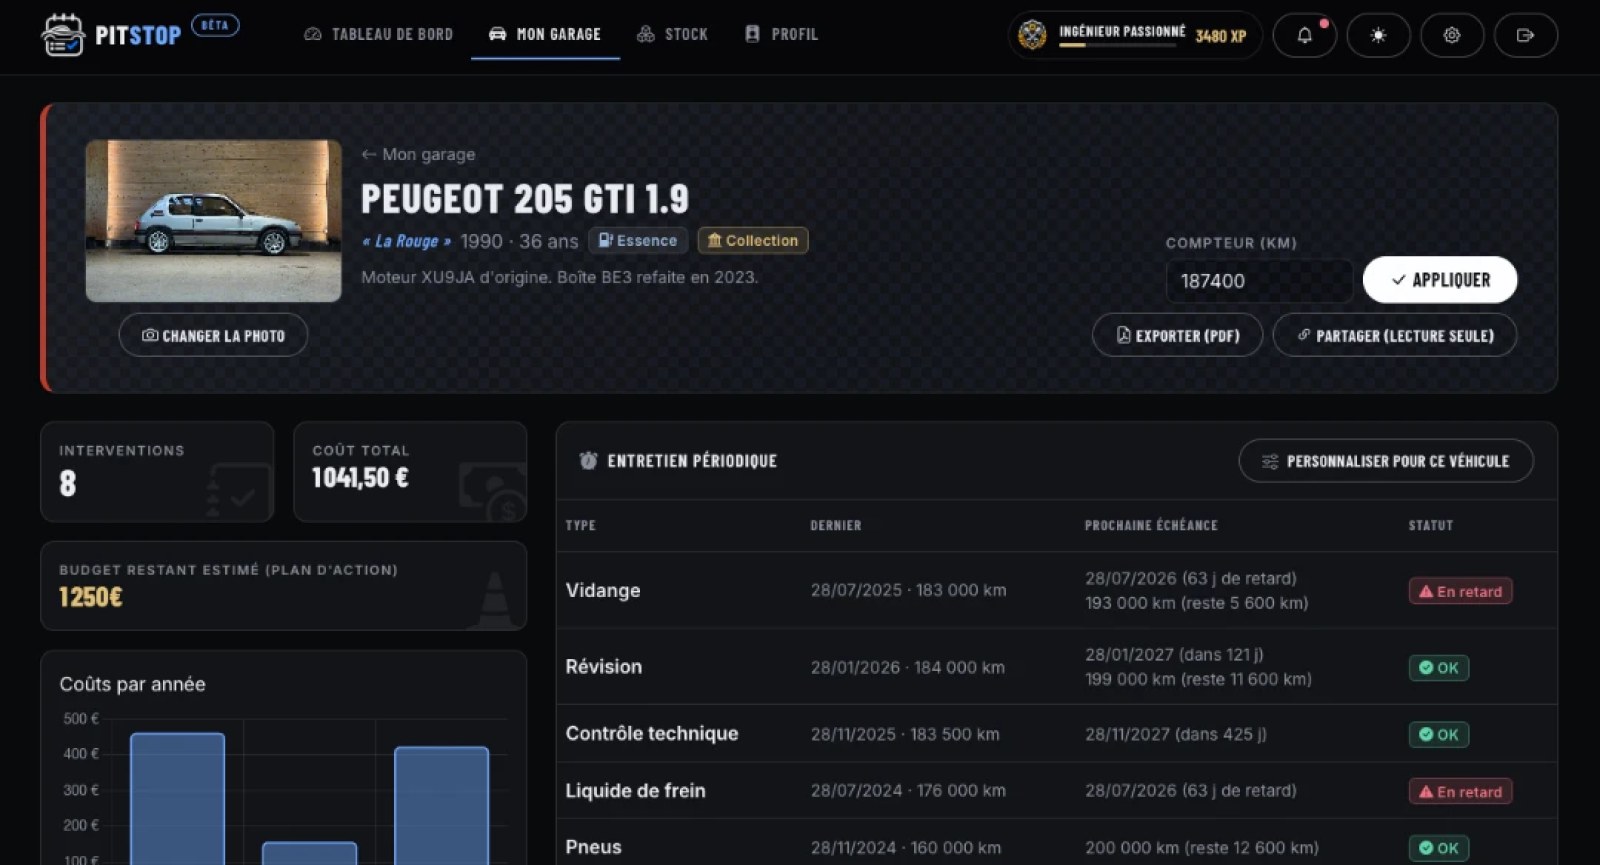Open the Tableau de bord tab
1600x865 pixels.
coord(379,35)
